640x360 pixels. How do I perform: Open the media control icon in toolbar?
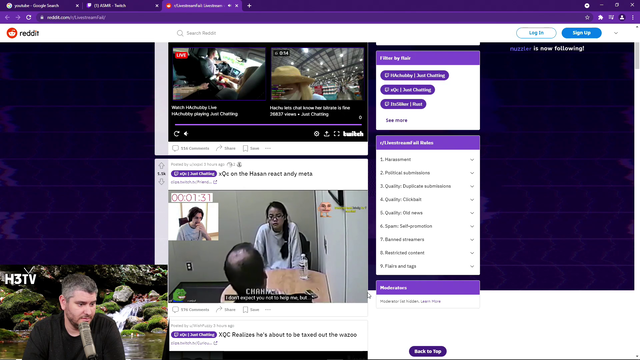coord(611,18)
